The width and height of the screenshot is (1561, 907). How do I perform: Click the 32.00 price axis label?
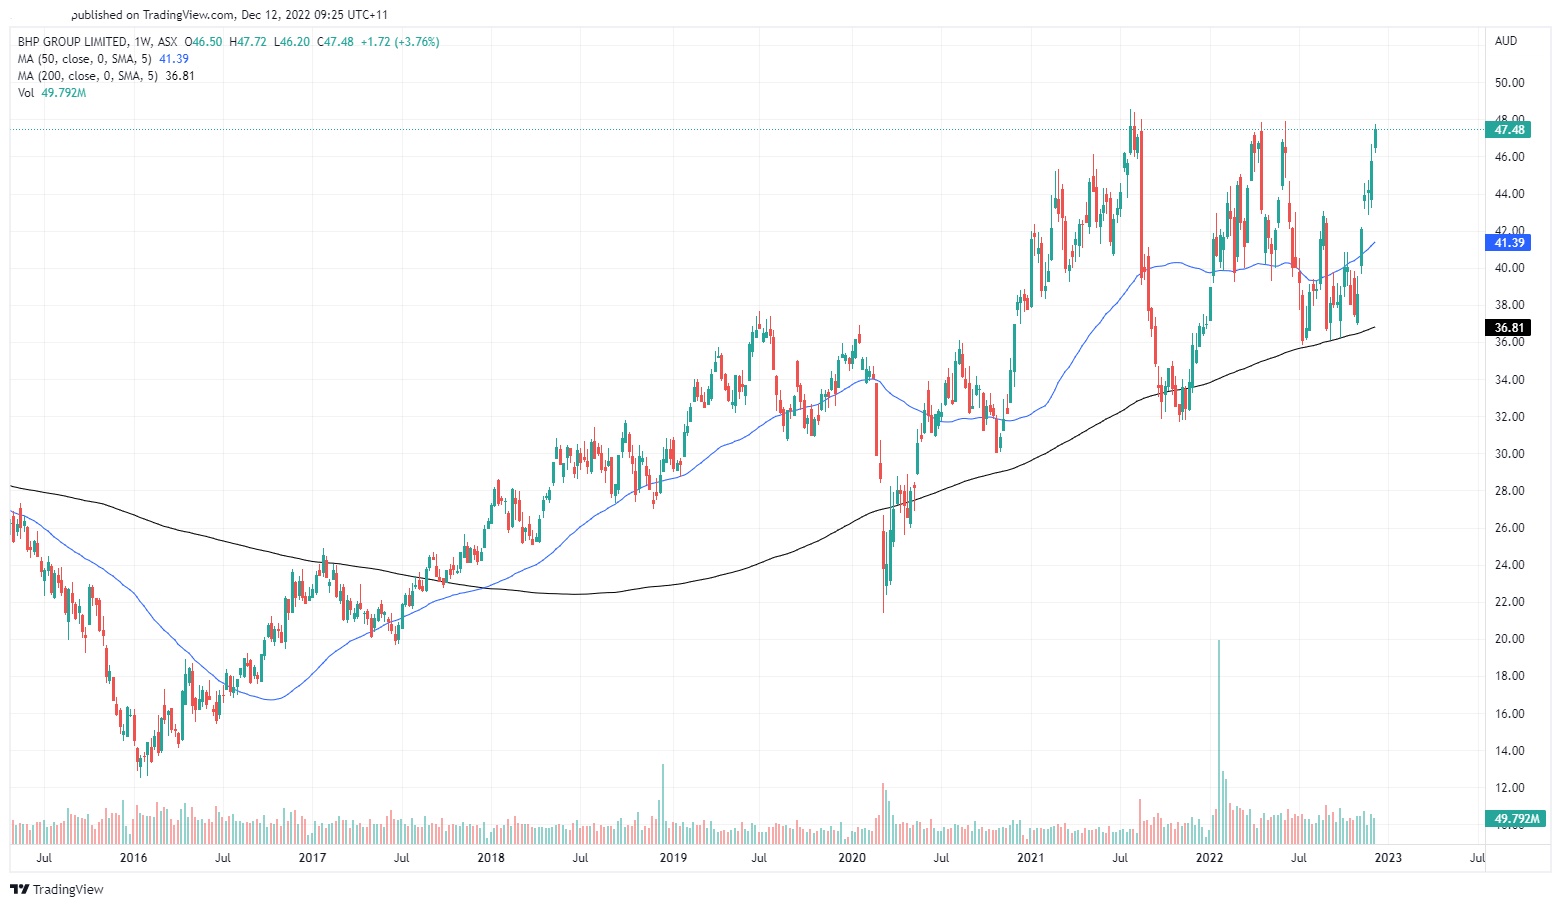pyautogui.click(x=1510, y=417)
